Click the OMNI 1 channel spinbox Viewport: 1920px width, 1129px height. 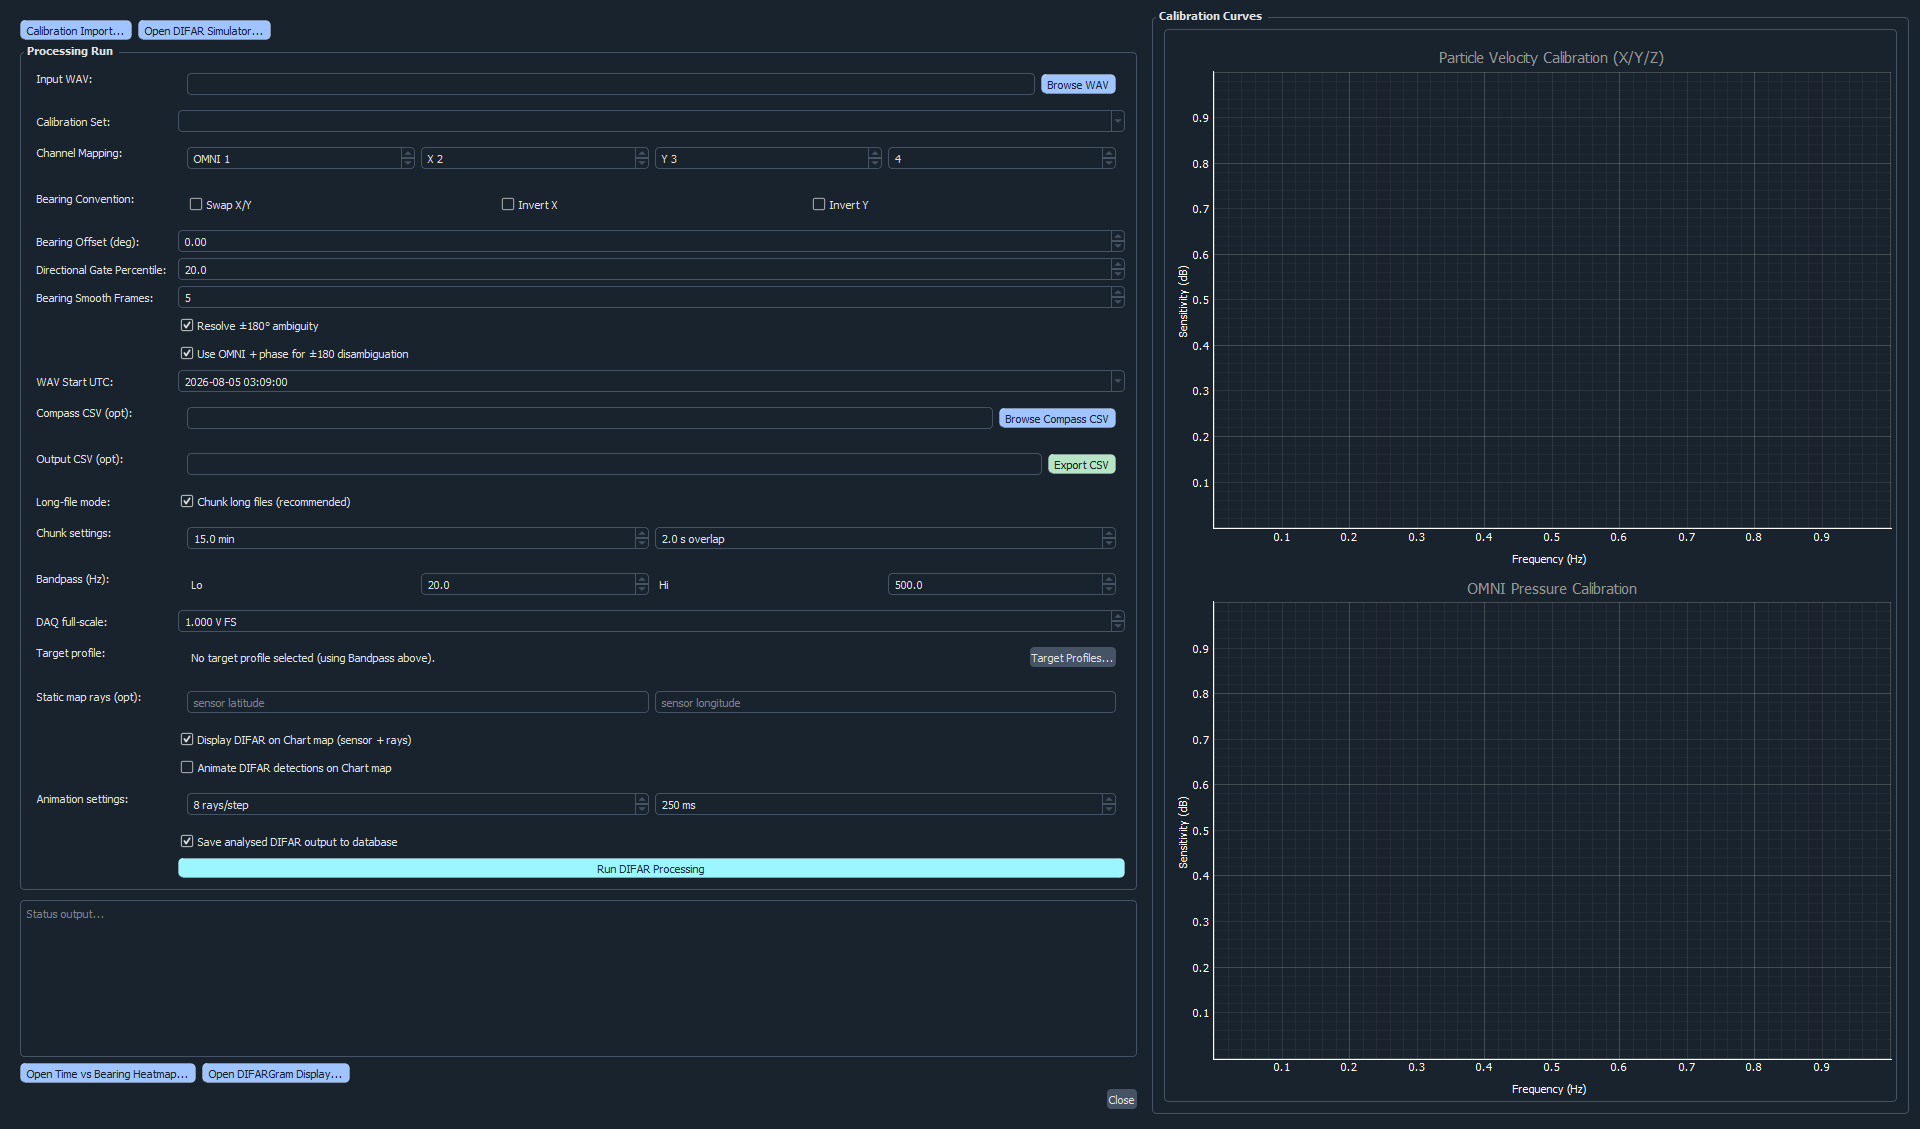click(300, 159)
